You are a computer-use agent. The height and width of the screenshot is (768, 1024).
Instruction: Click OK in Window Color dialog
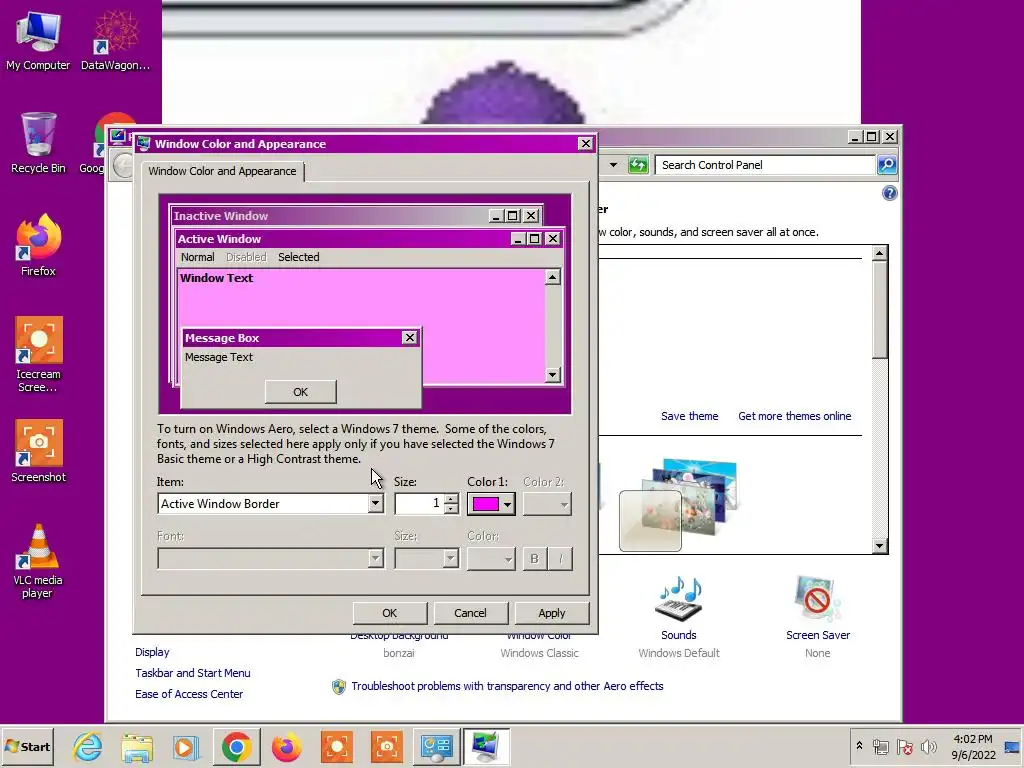coord(390,613)
